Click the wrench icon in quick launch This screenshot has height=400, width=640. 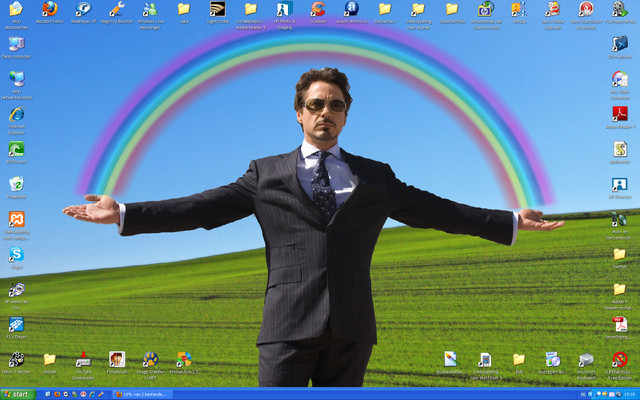point(101,394)
